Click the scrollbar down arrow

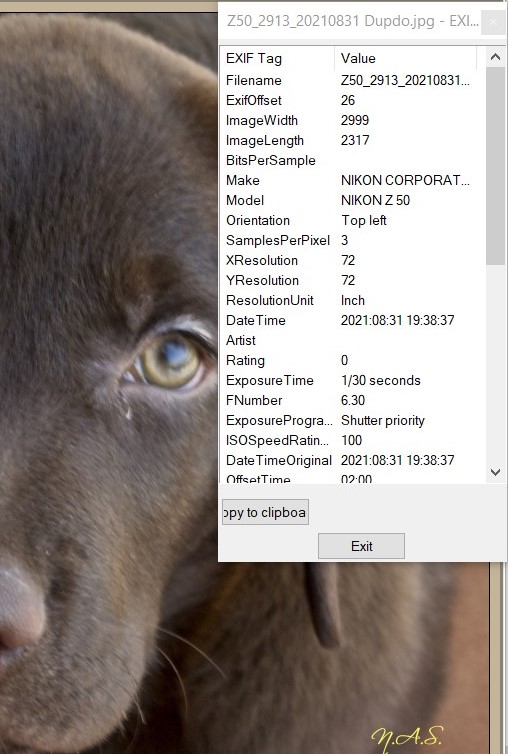point(495,472)
